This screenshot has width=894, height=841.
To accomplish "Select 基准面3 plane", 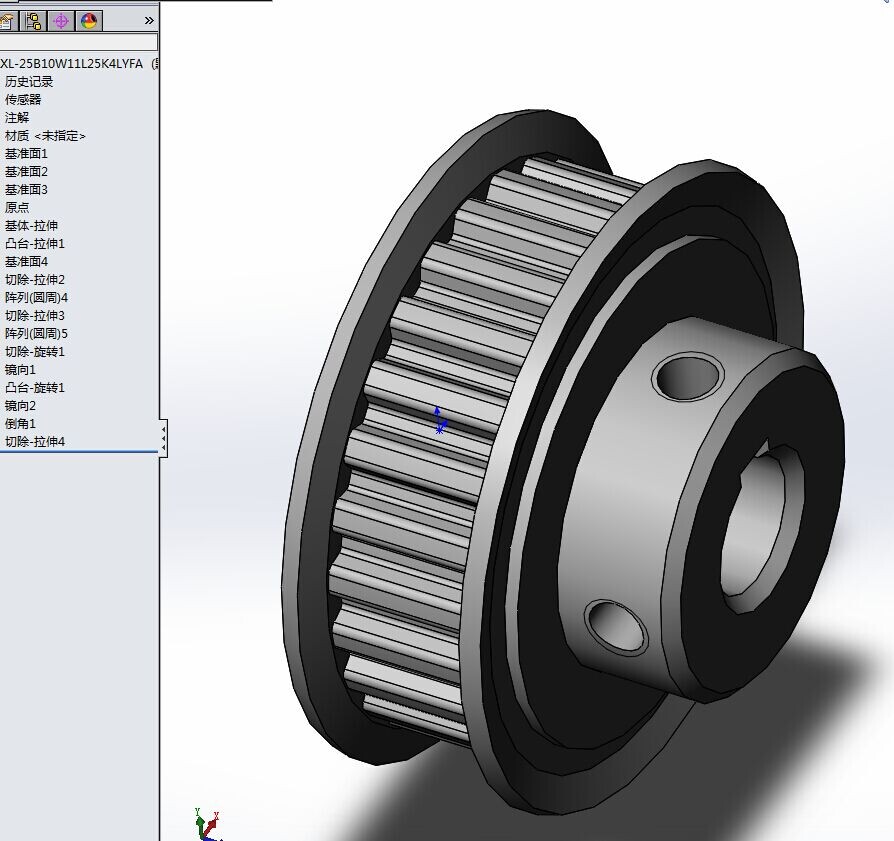I will click(26, 190).
